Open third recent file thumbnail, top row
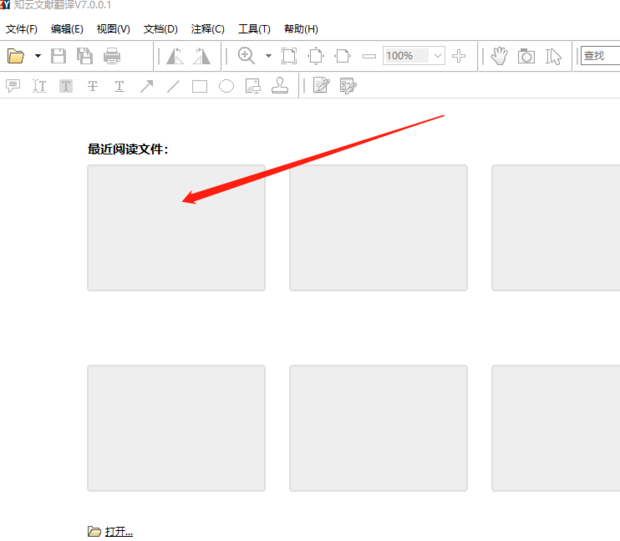The height and width of the screenshot is (541, 620). 556,228
